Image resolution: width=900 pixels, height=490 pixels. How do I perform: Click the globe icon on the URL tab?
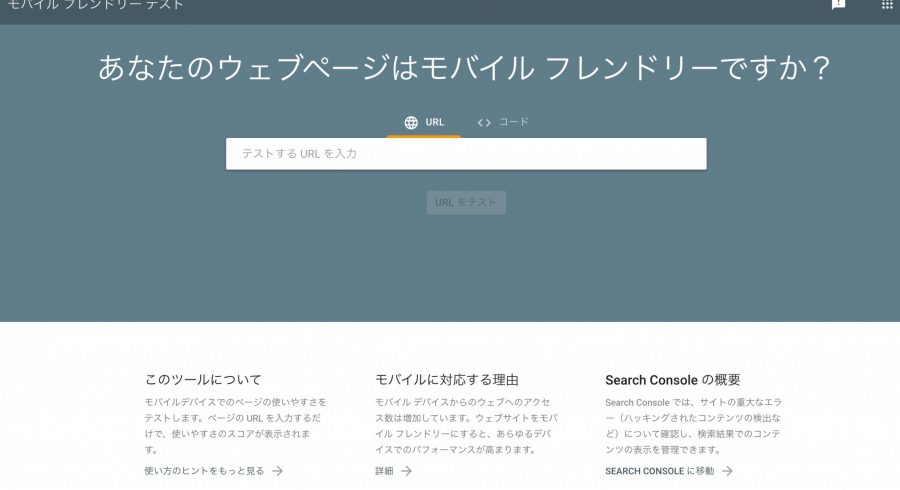[411, 123]
